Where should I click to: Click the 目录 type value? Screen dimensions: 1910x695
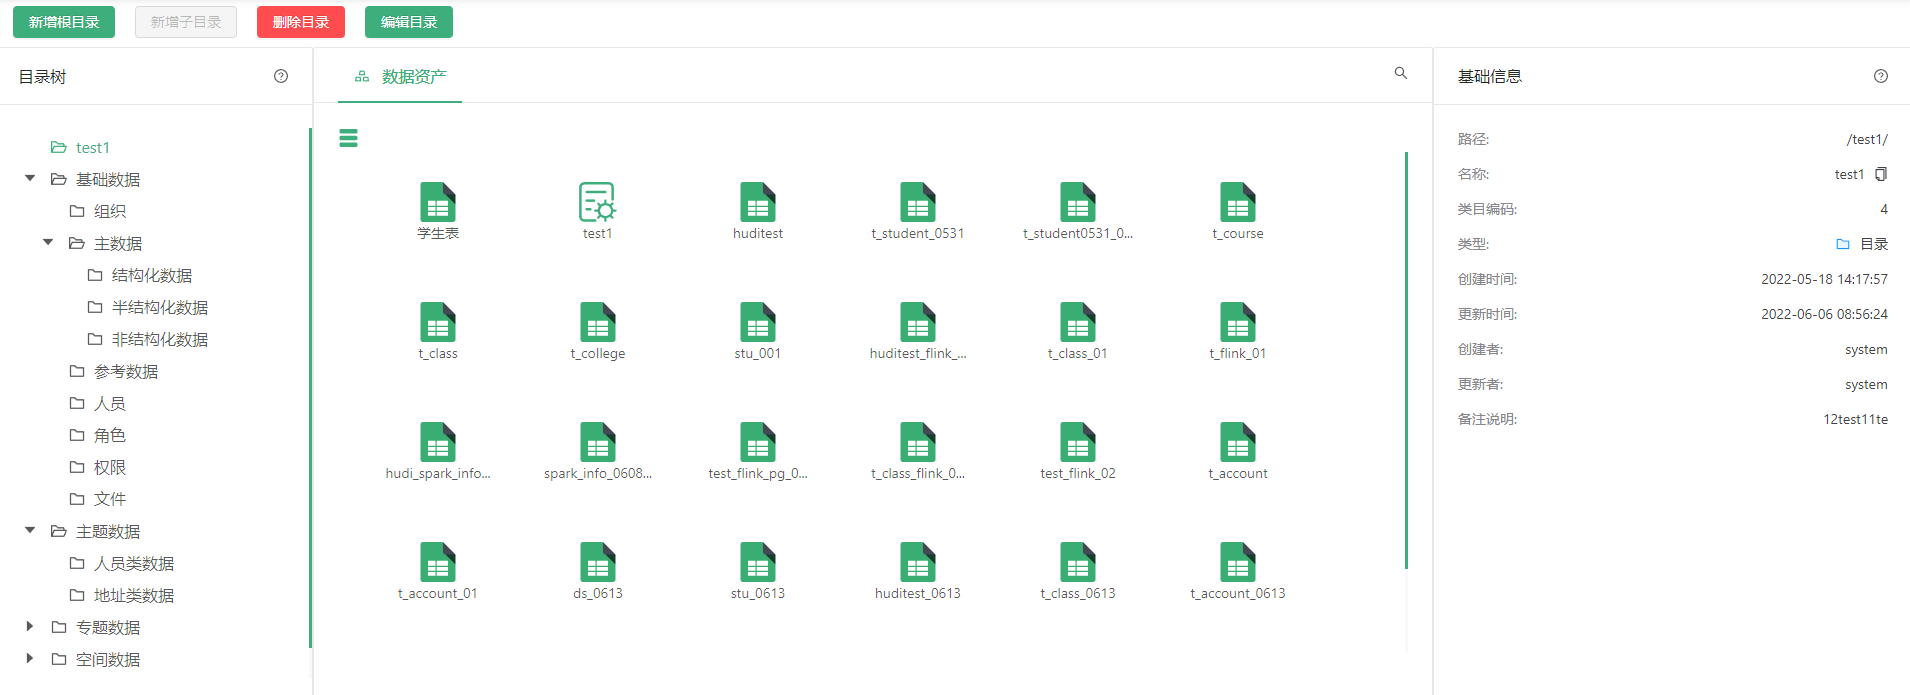[x=1874, y=244]
